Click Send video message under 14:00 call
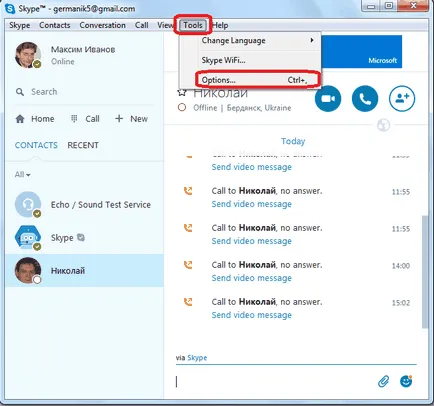The width and height of the screenshot is (434, 406). 252,278
